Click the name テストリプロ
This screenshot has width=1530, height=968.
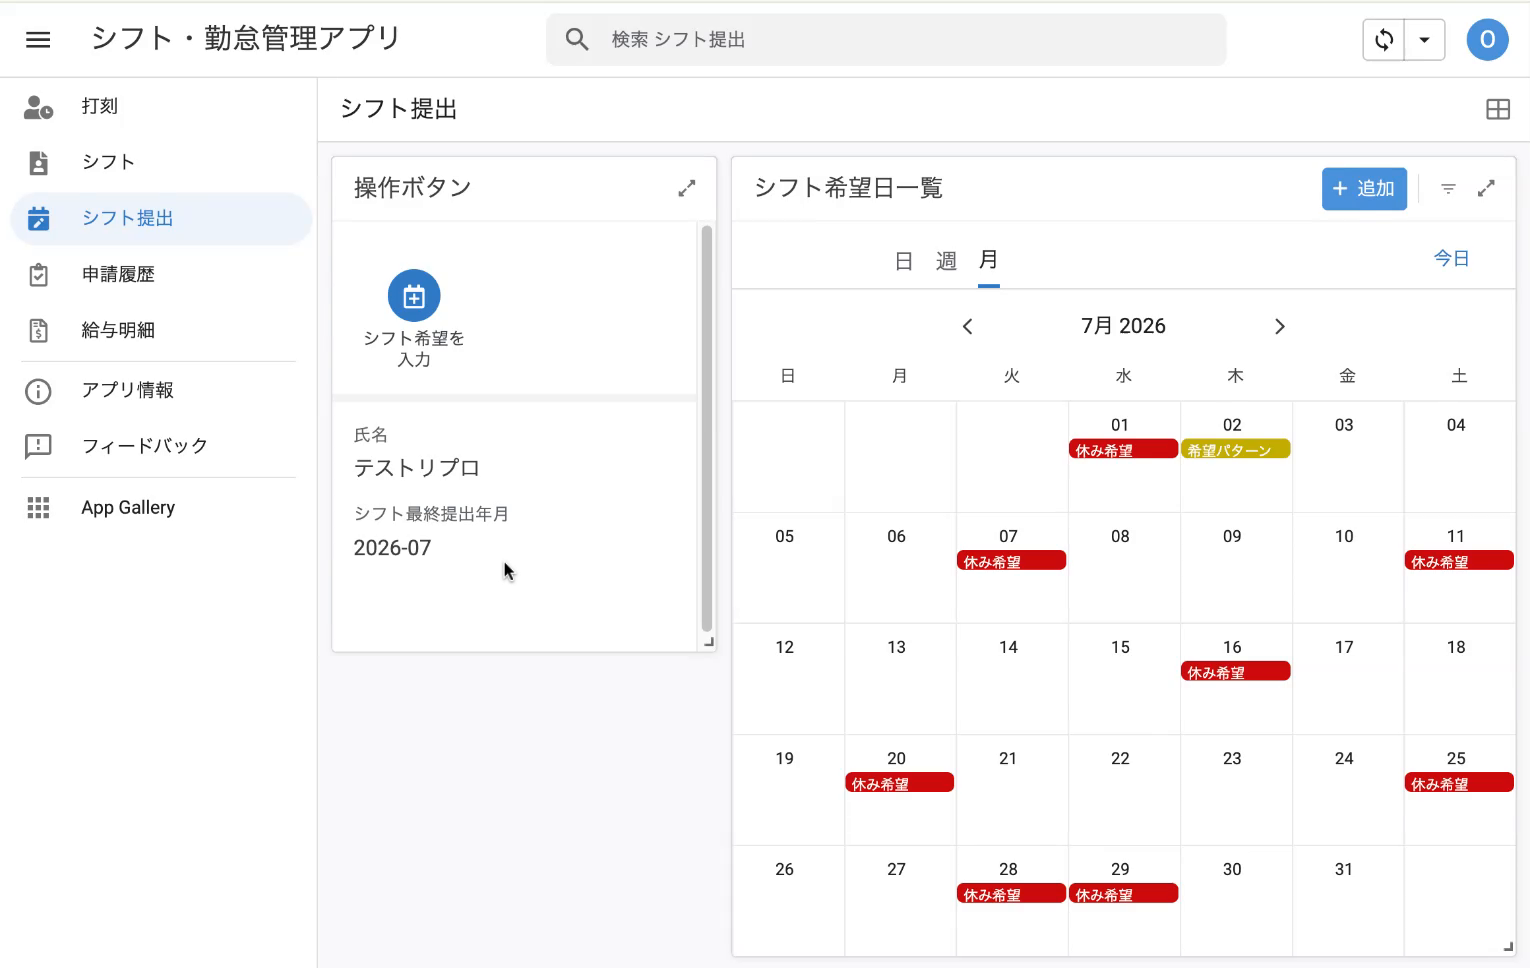tap(417, 468)
